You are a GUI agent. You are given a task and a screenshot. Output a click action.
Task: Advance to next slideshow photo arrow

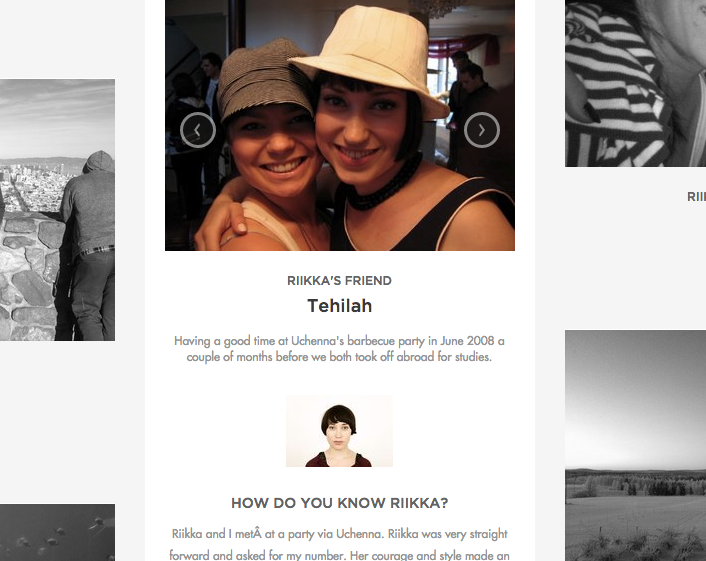click(x=482, y=130)
